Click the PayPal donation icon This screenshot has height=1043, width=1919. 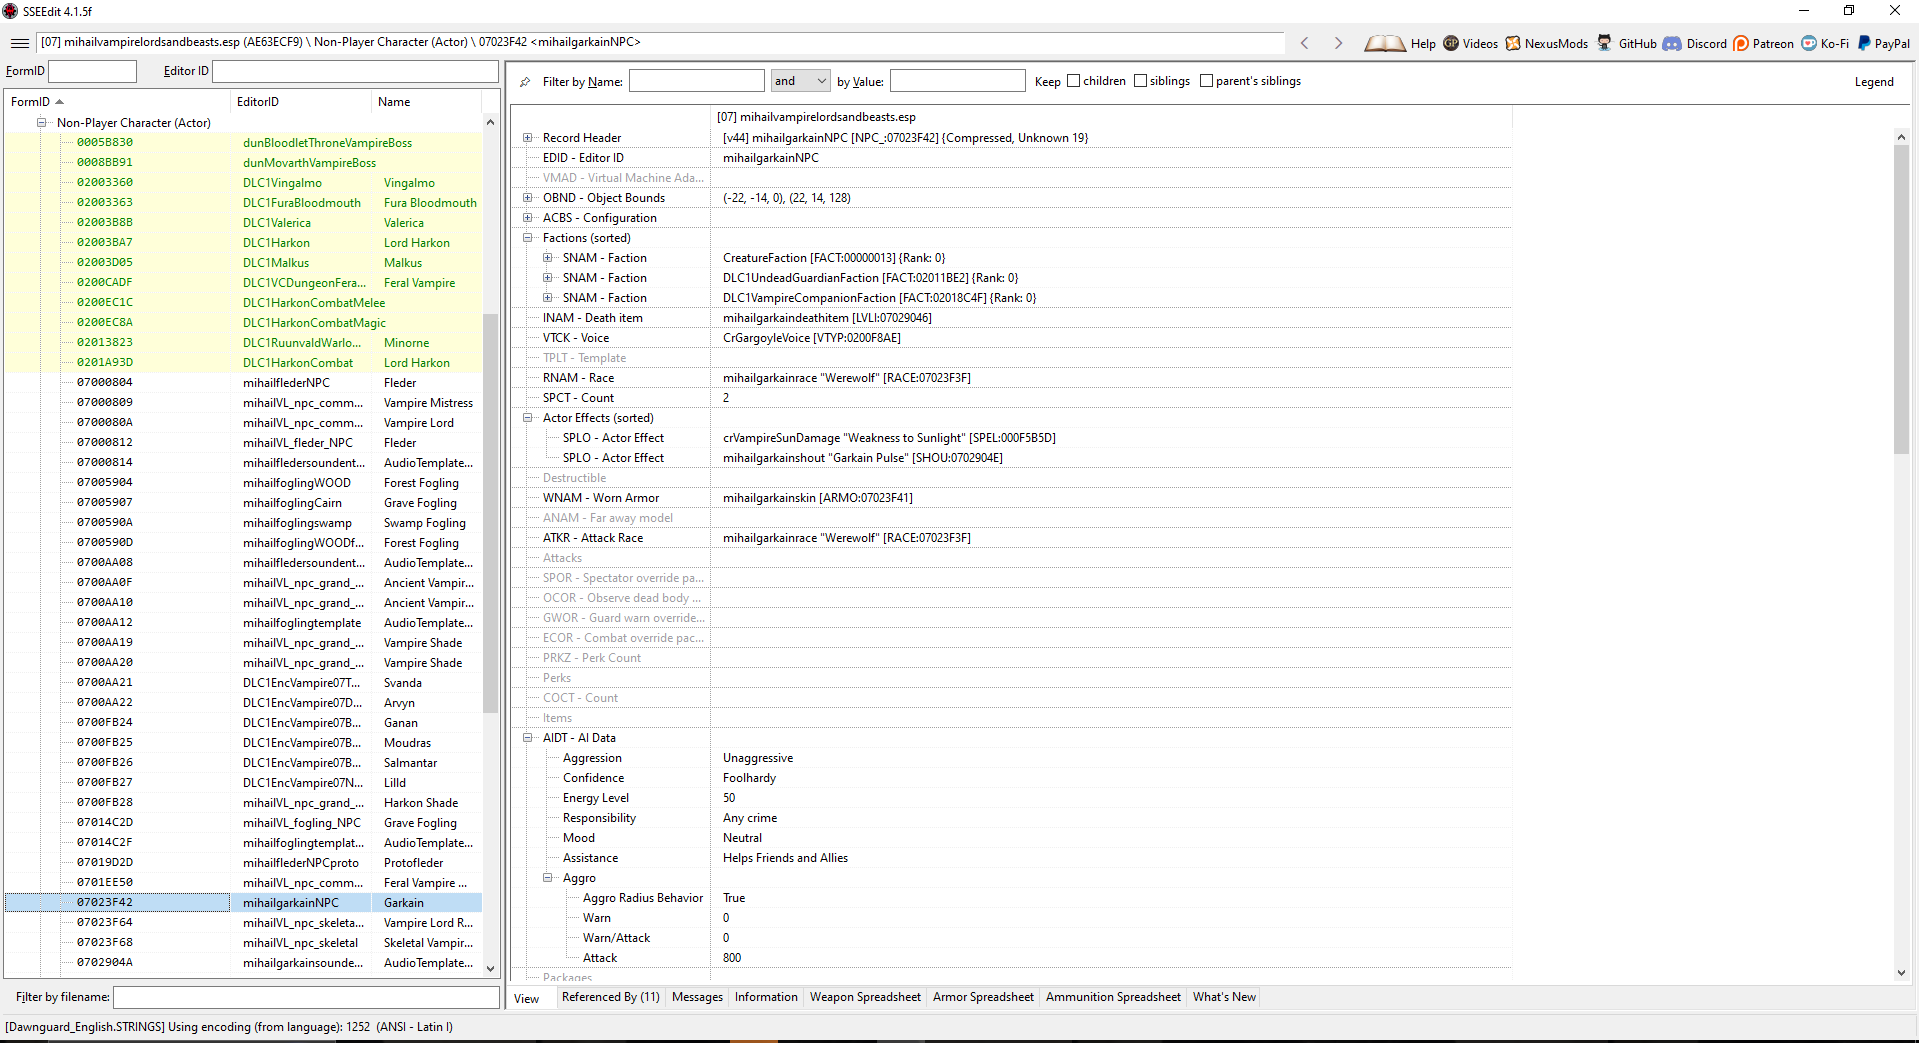(x=1864, y=43)
